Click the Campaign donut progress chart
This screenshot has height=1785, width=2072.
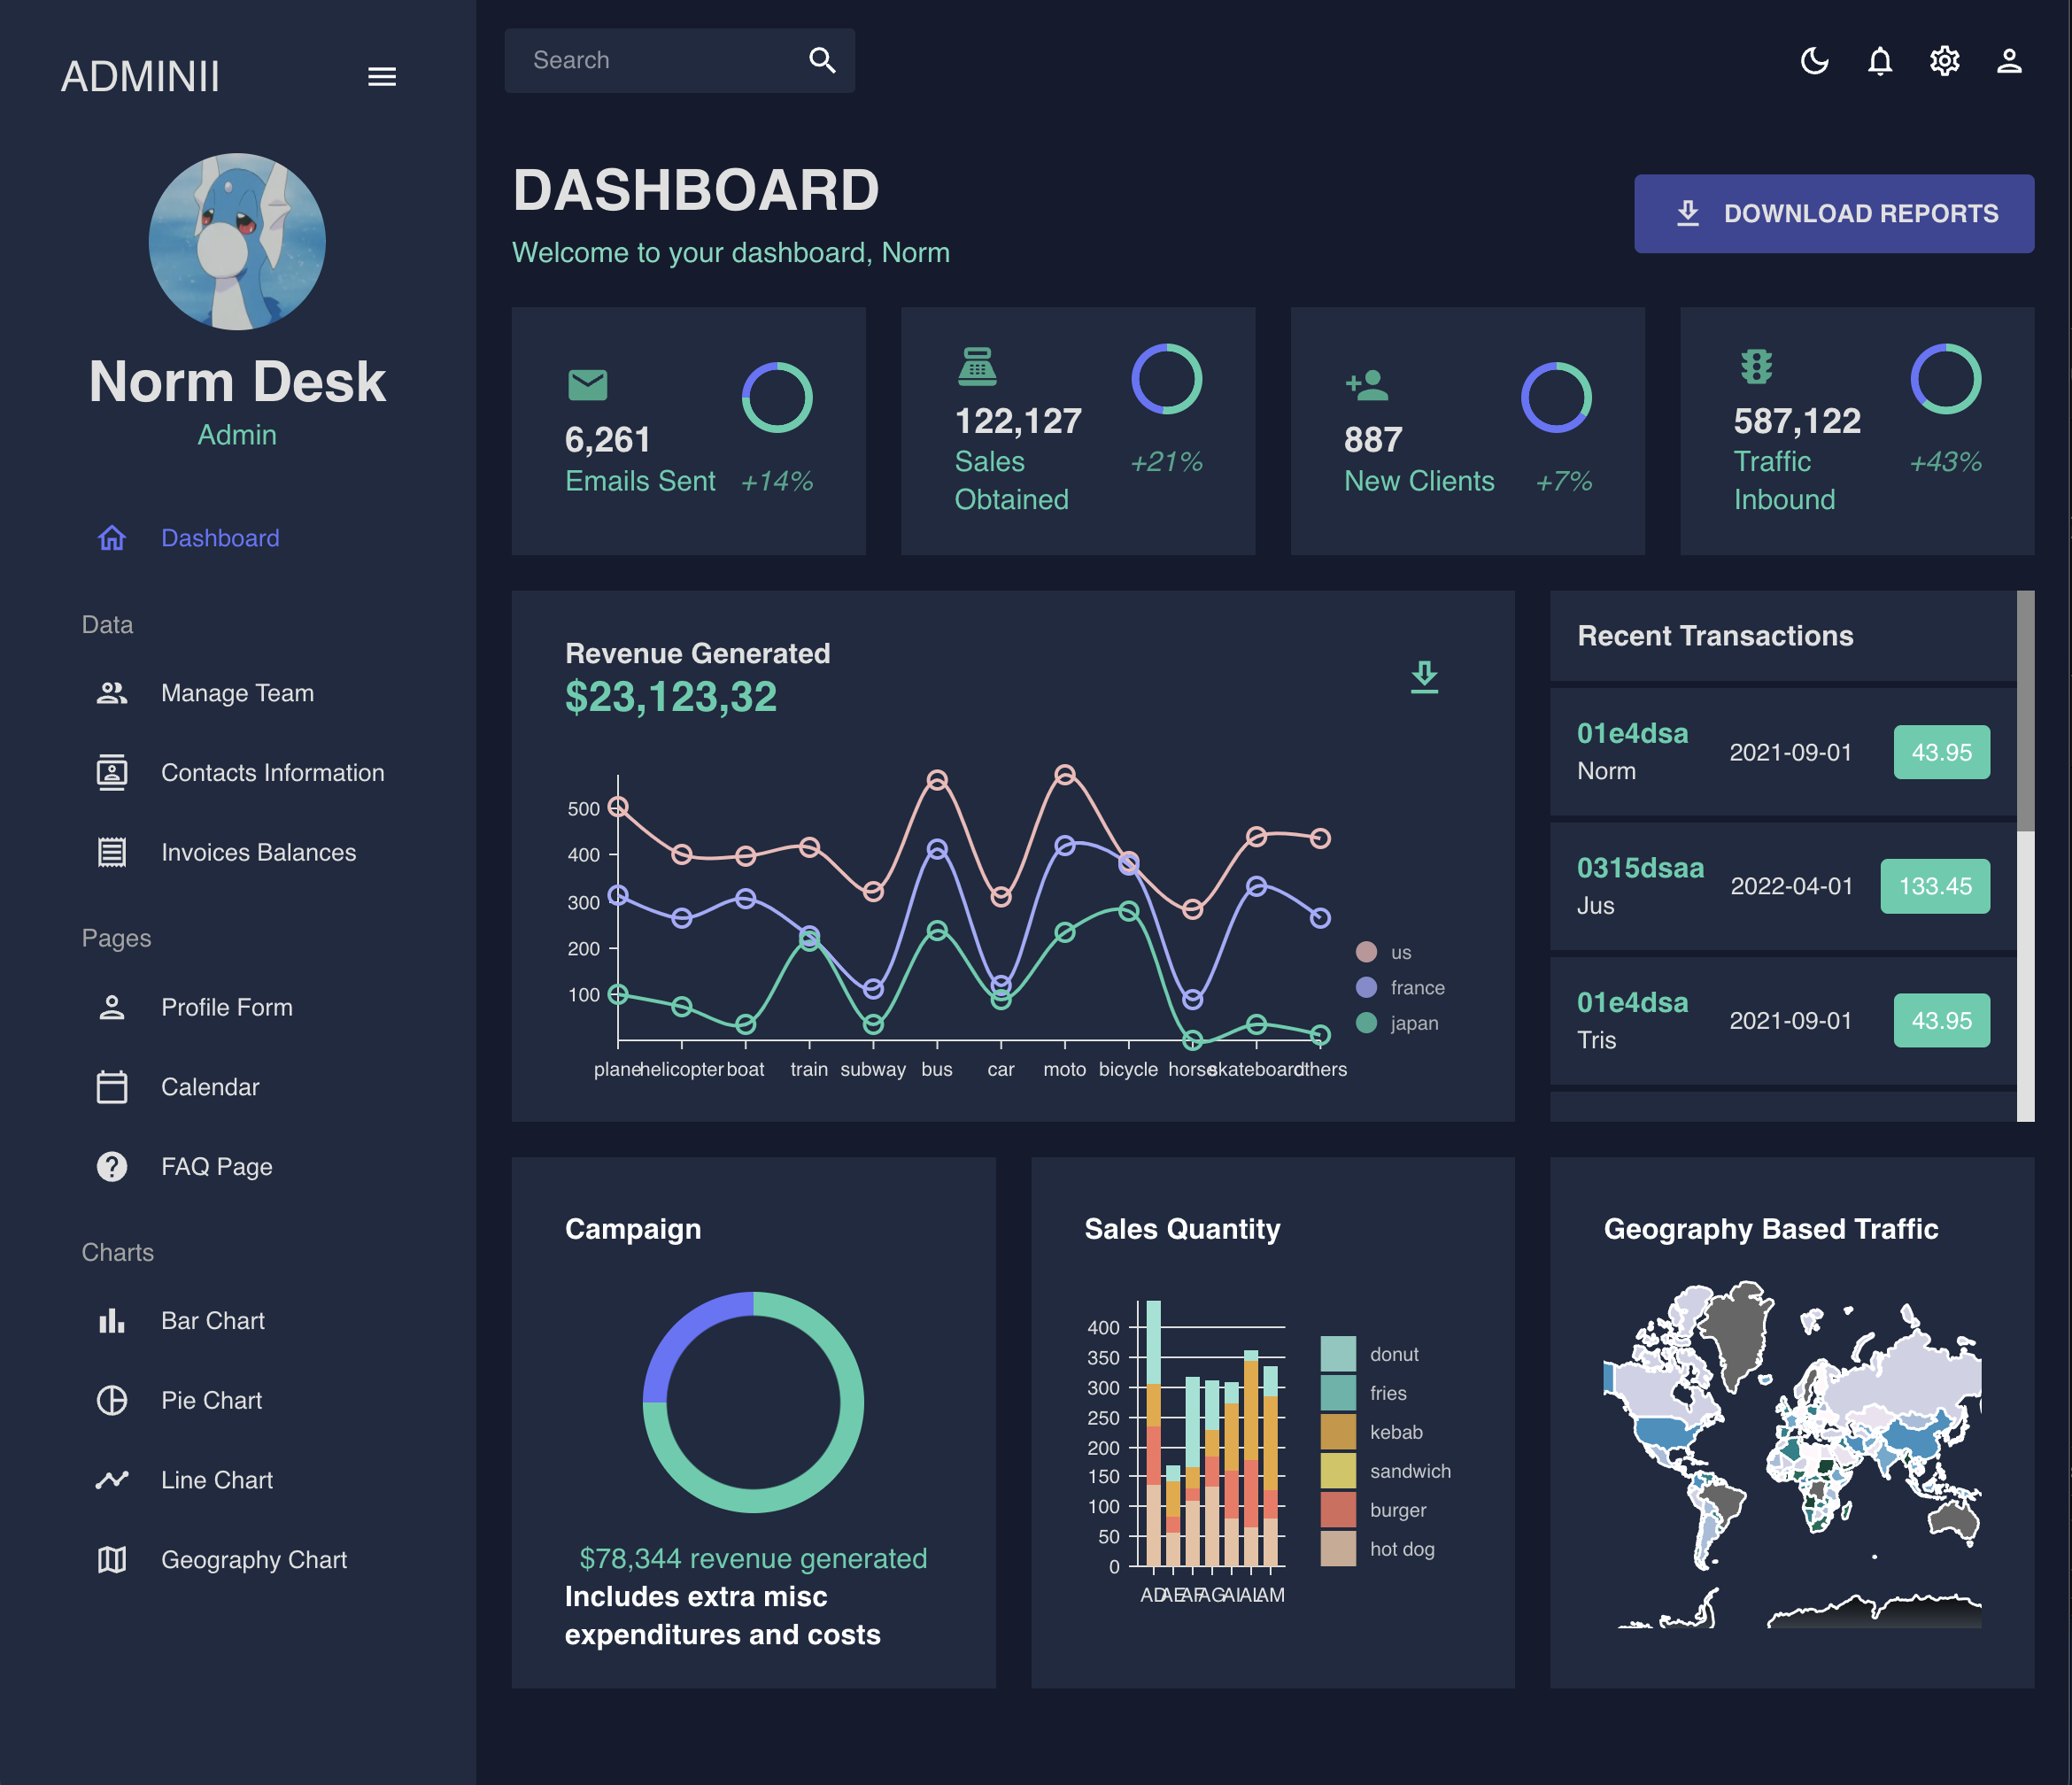point(753,1402)
